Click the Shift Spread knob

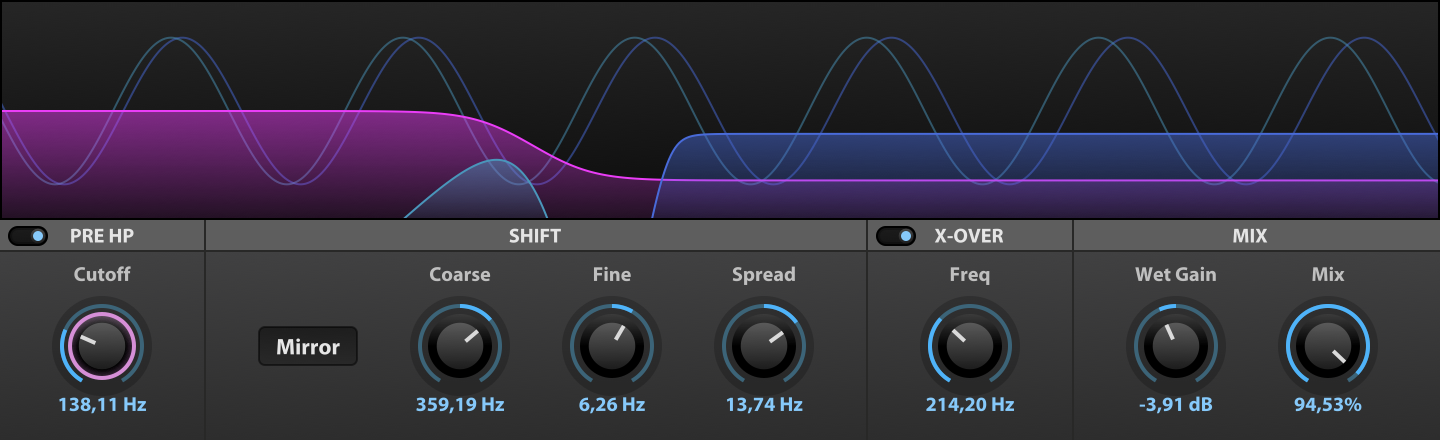tap(764, 346)
